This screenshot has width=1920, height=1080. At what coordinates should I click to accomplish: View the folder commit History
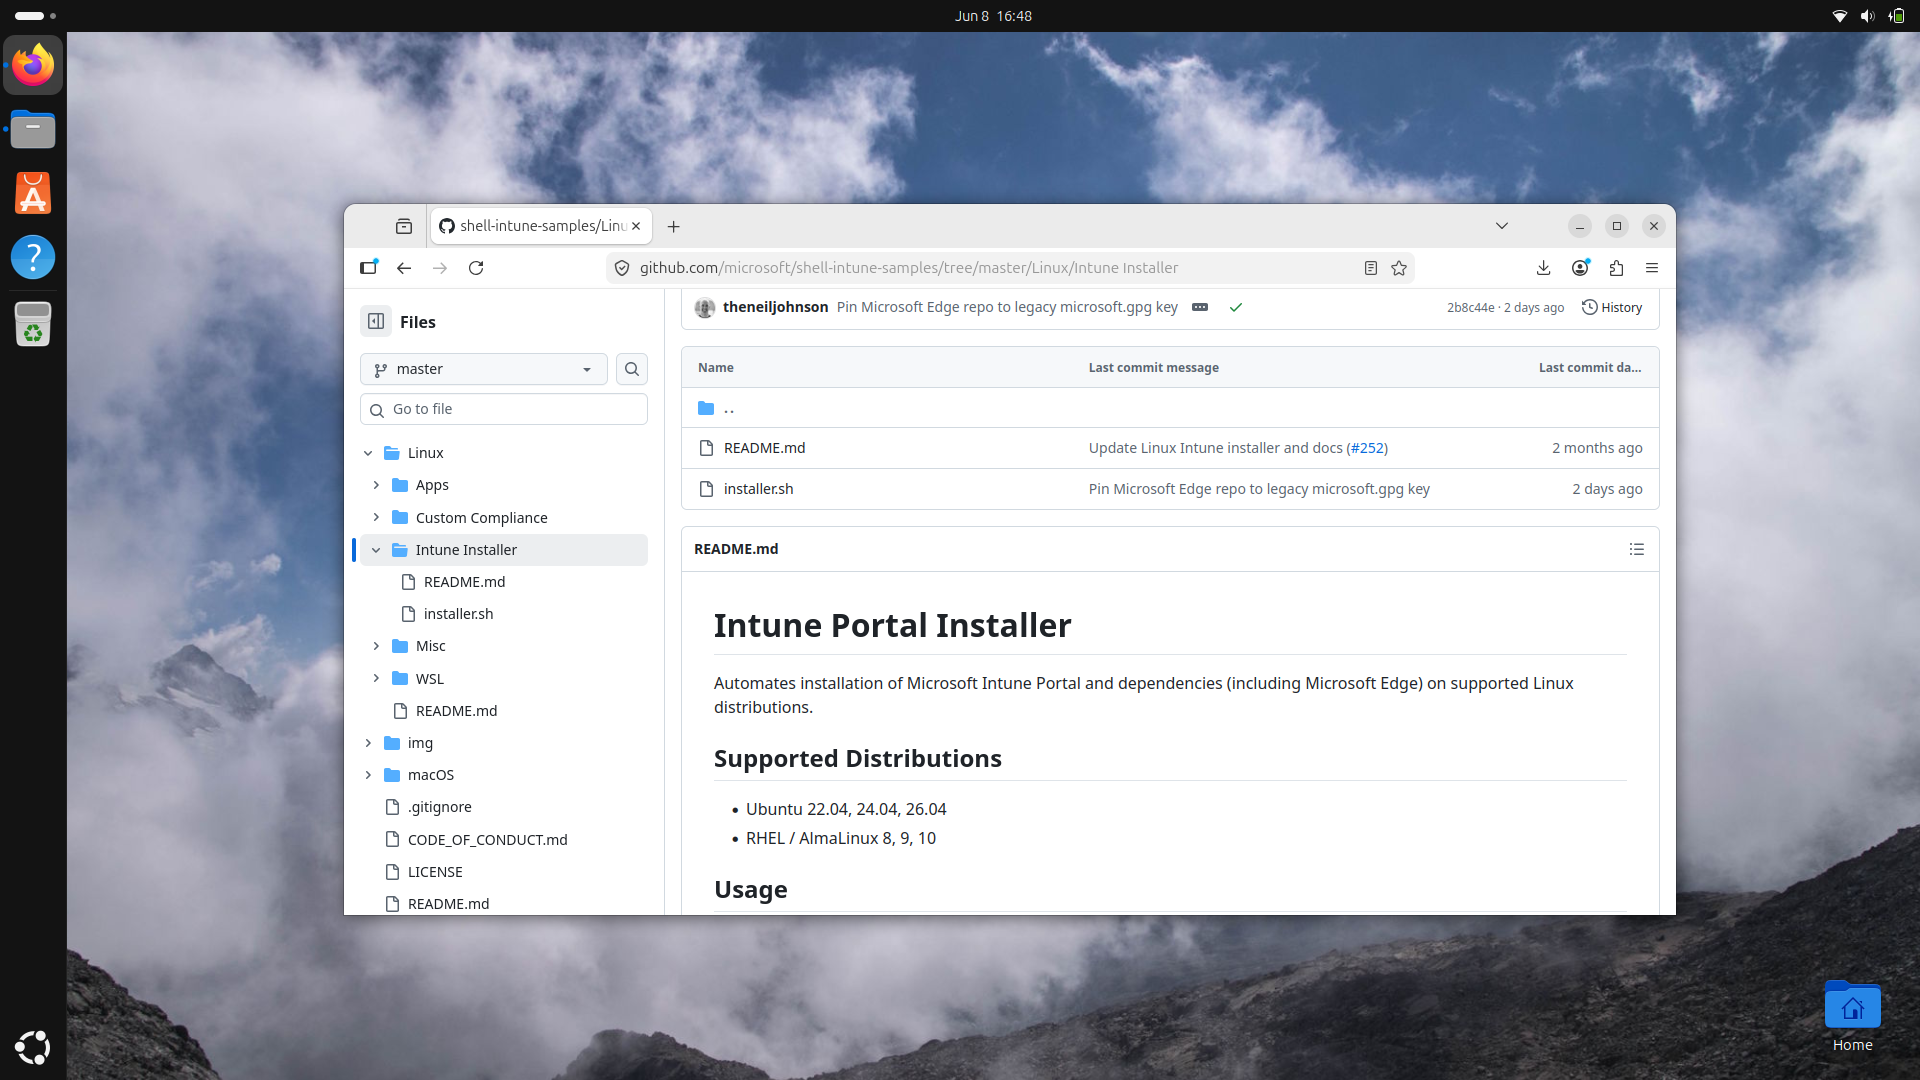coord(1612,307)
